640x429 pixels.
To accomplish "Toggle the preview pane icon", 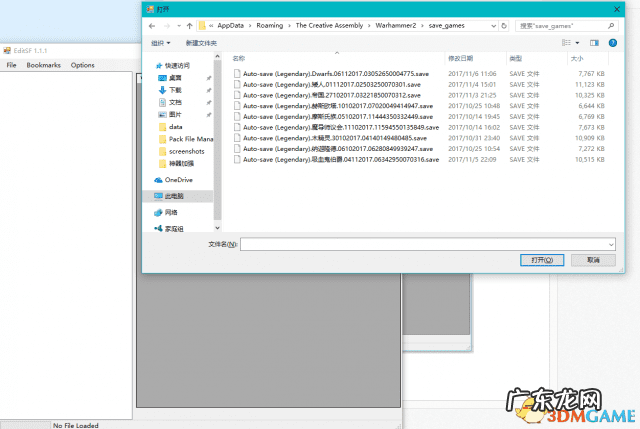I will (594, 42).
